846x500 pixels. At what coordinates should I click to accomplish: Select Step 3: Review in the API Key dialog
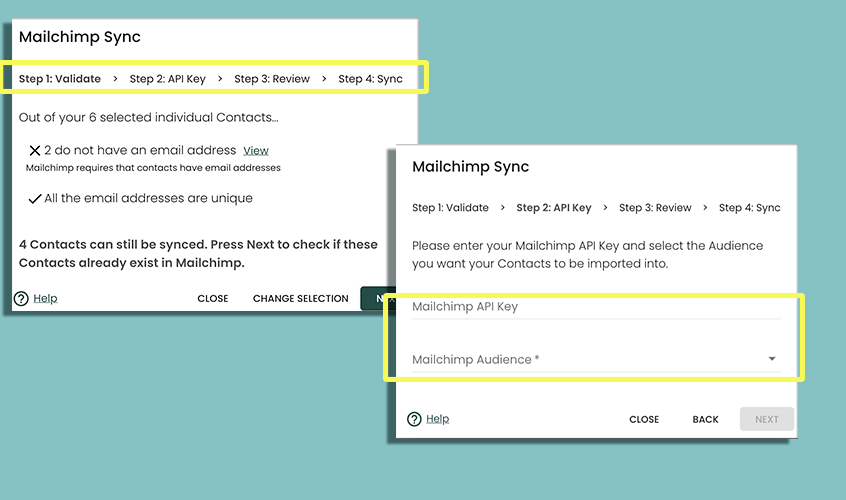[x=655, y=208]
